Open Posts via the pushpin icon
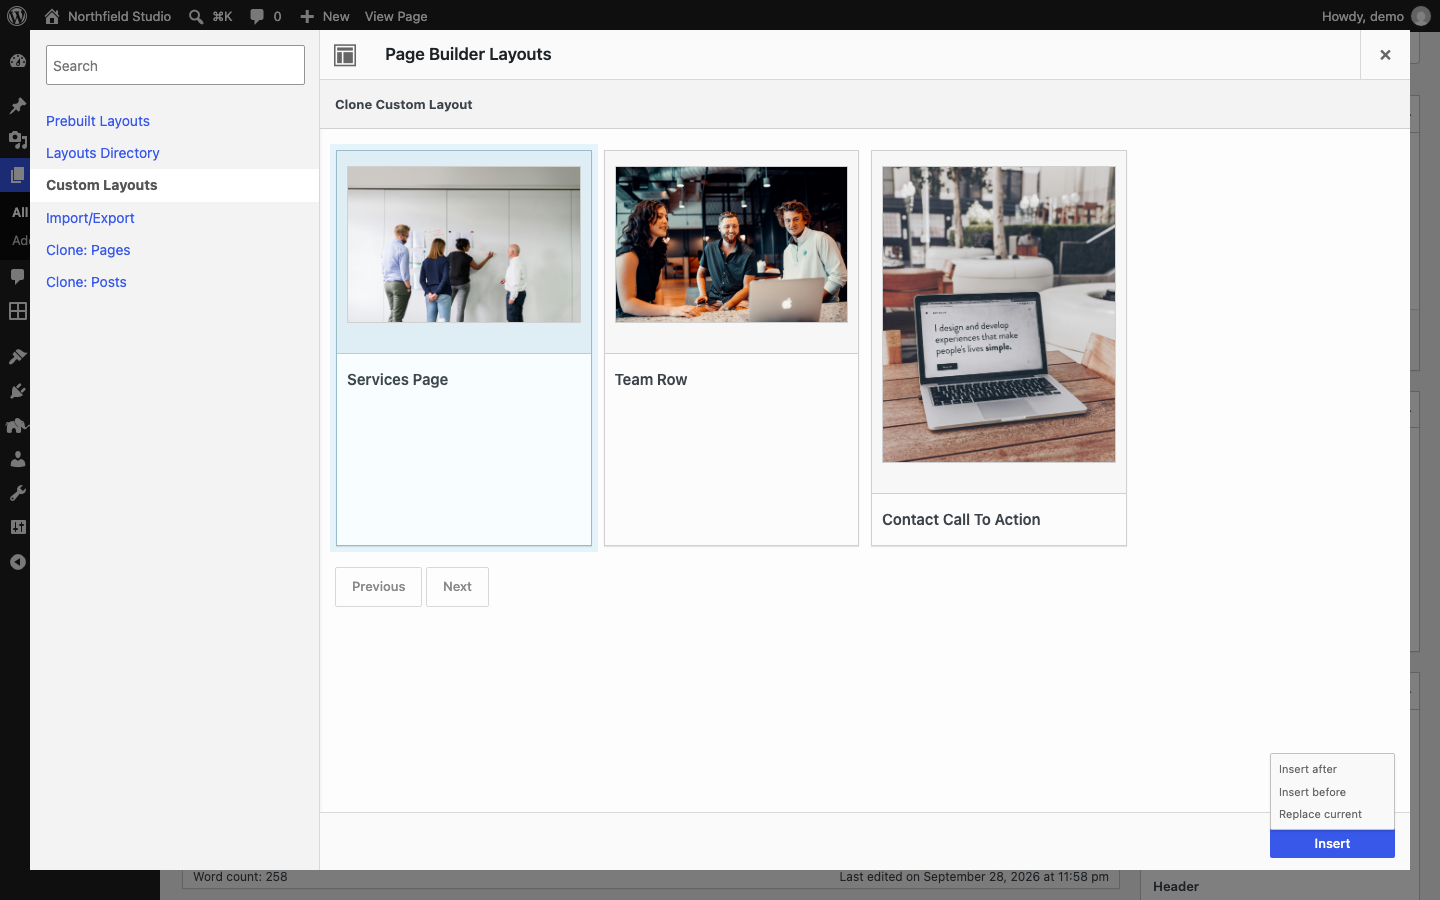 [17, 106]
